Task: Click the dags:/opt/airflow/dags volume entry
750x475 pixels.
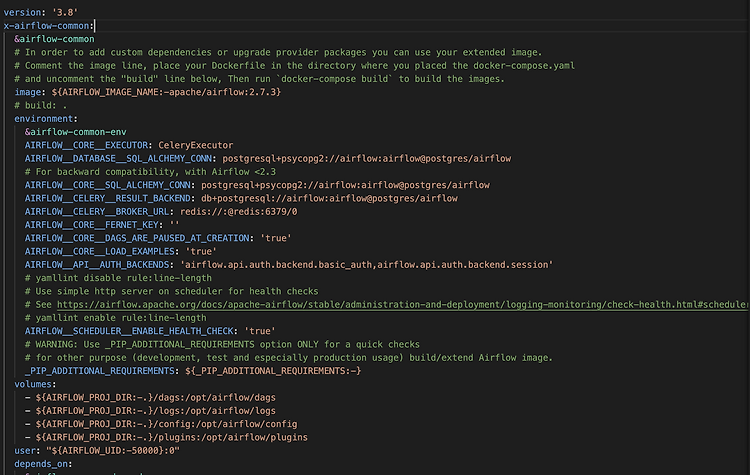Action: pos(155,398)
